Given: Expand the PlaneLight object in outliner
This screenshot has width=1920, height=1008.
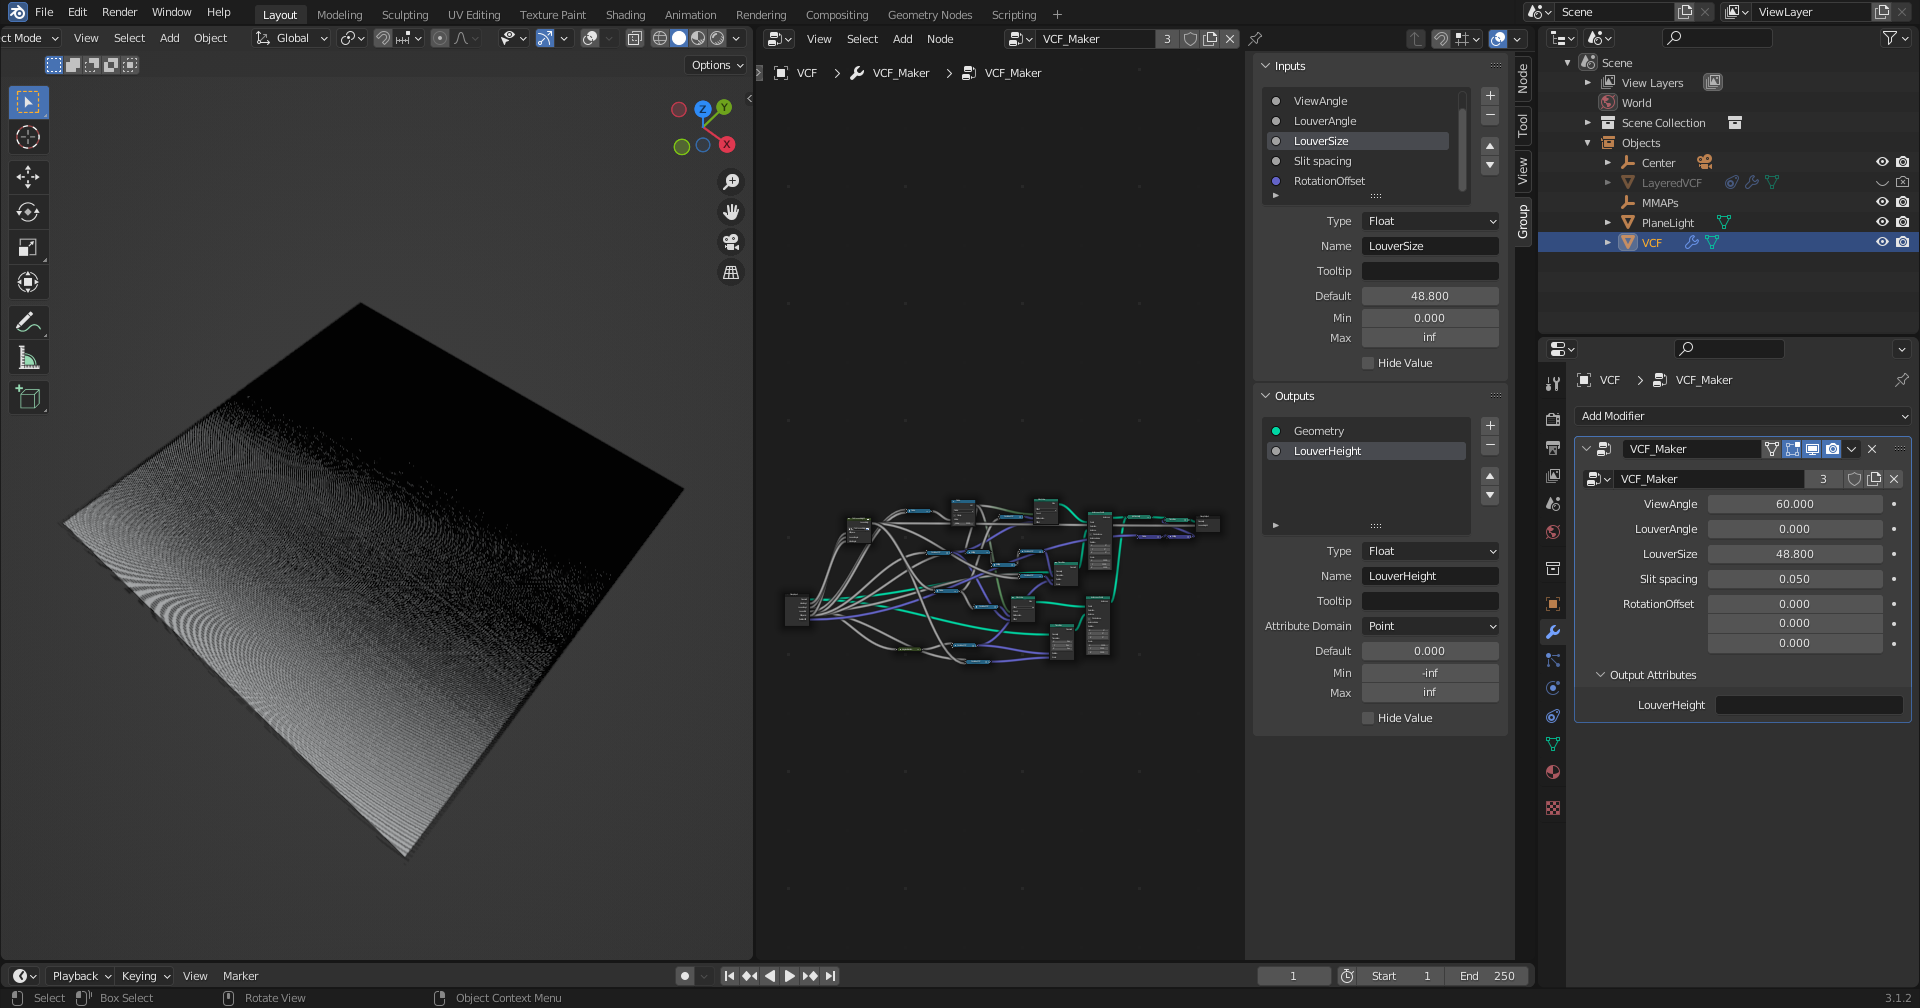Looking at the screenshot, I should click(1608, 223).
